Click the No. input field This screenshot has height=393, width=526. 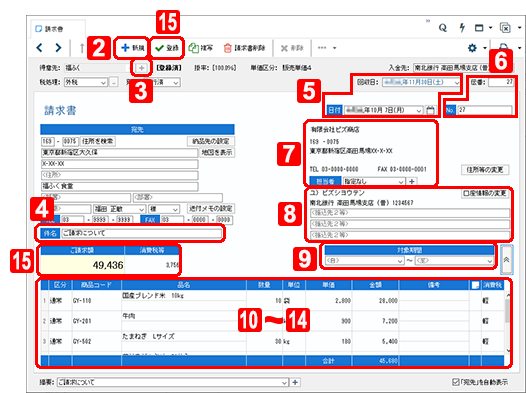[x=484, y=110]
